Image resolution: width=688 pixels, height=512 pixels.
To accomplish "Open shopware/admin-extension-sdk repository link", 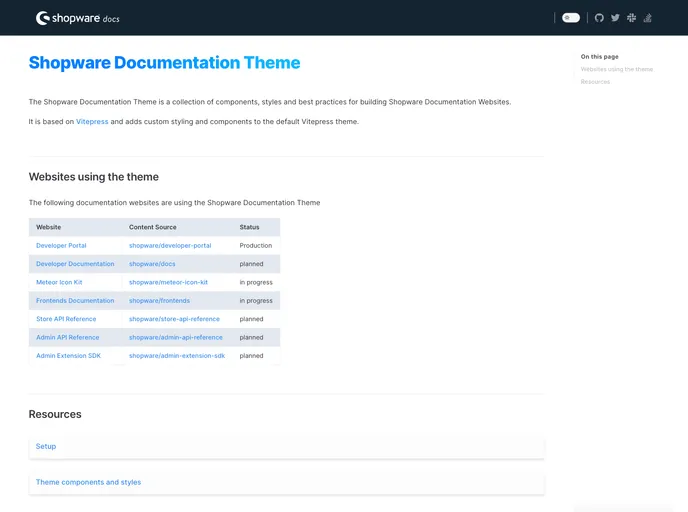I will point(177,356).
